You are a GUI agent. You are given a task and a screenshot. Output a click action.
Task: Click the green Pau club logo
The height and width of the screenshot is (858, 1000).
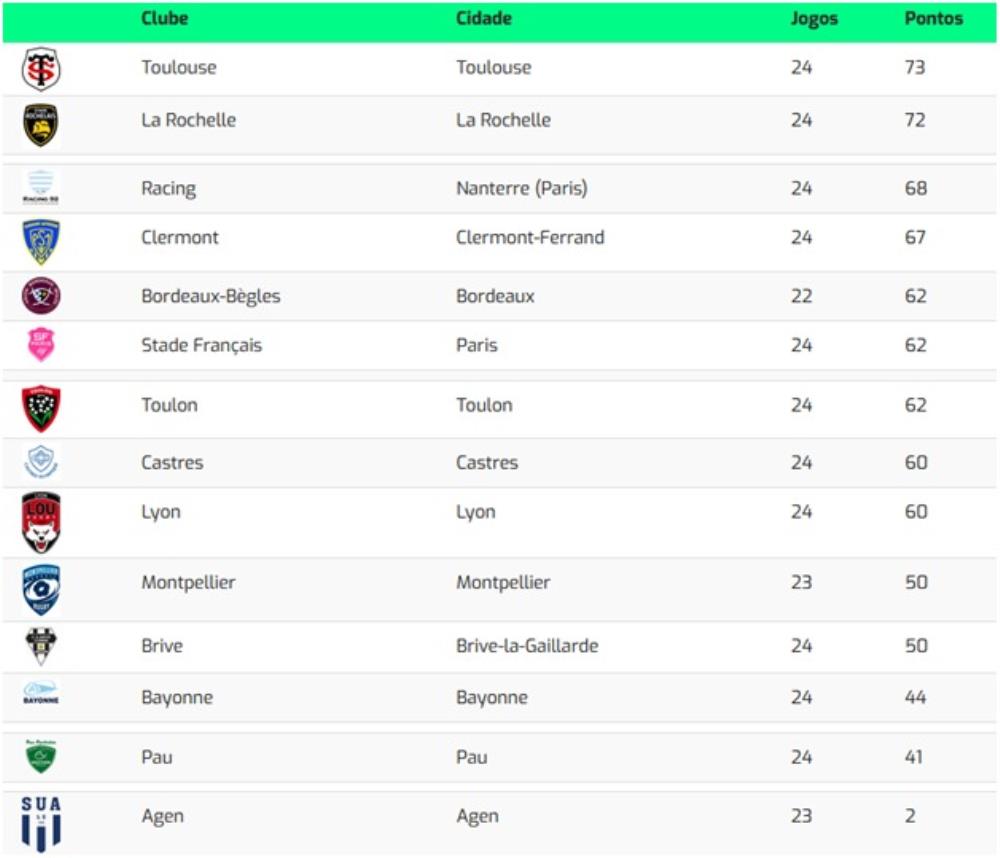pyautogui.click(x=41, y=757)
